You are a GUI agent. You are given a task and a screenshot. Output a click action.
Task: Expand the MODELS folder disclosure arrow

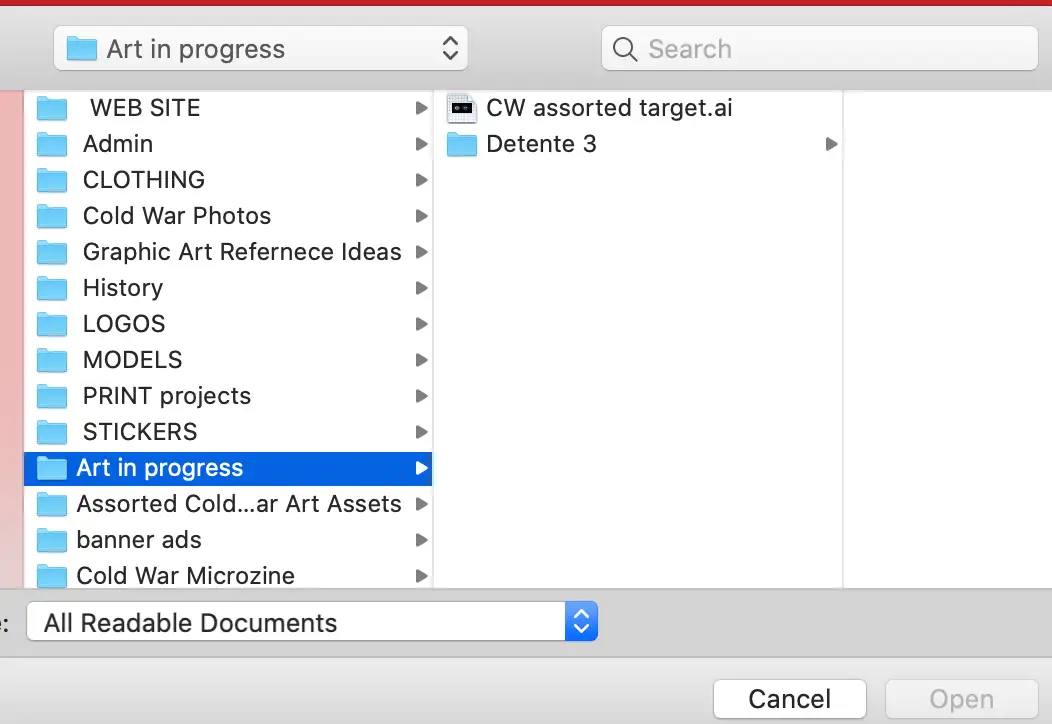pyautogui.click(x=422, y=360)
